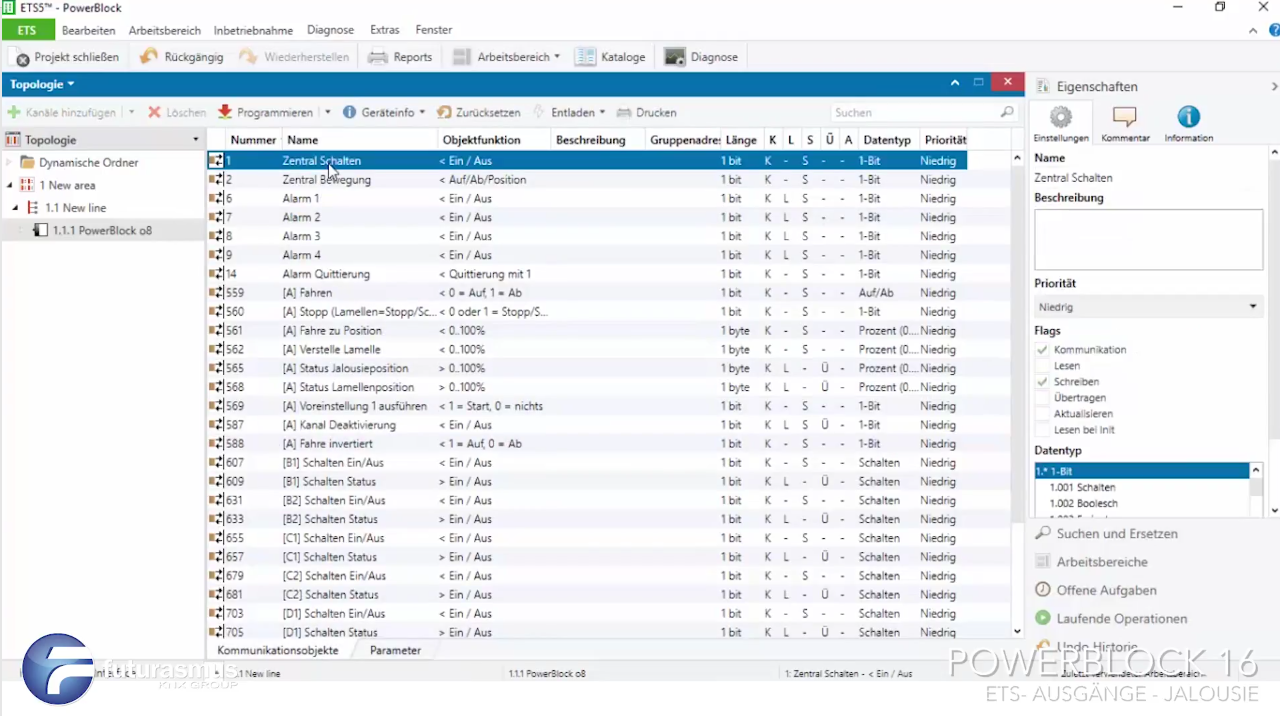Open the Kommentar panel icon
Image resolution: width=1280 pixels, height=716 pixels.
click(1125, 118)
